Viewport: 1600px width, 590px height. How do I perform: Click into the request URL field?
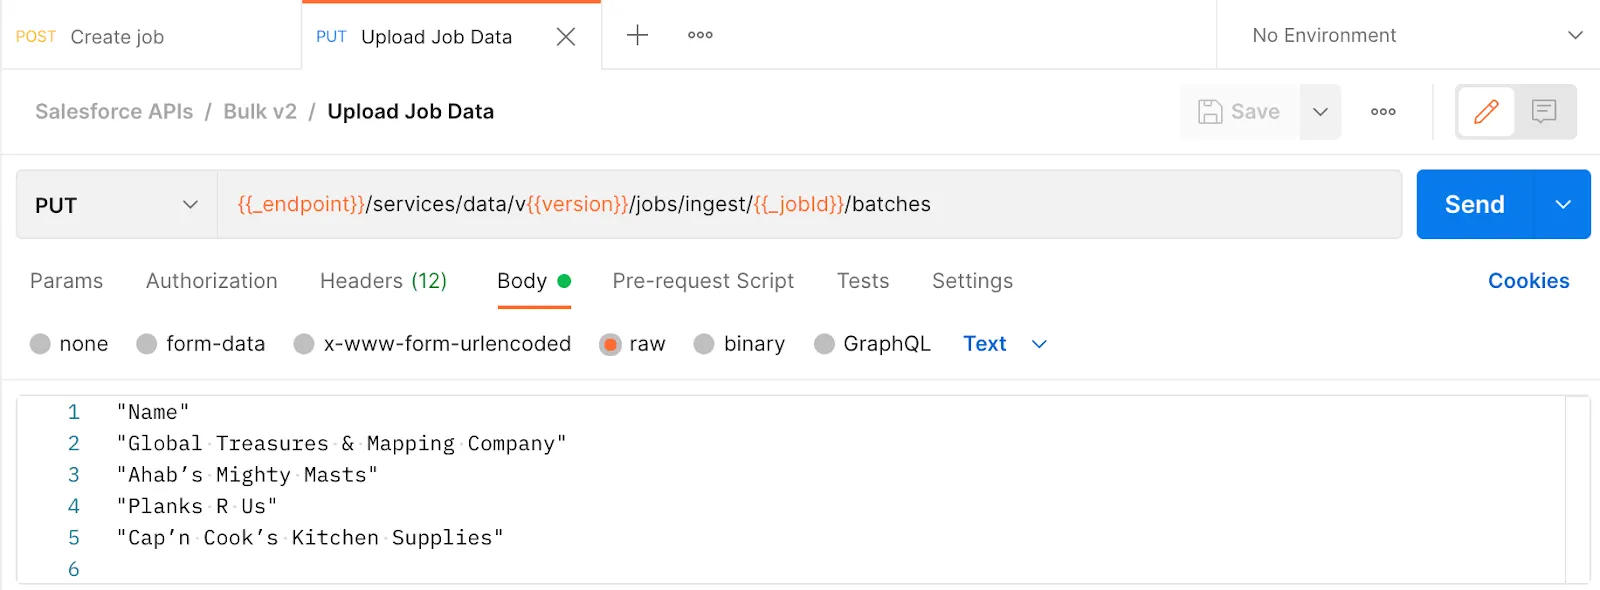coord(809,204)
